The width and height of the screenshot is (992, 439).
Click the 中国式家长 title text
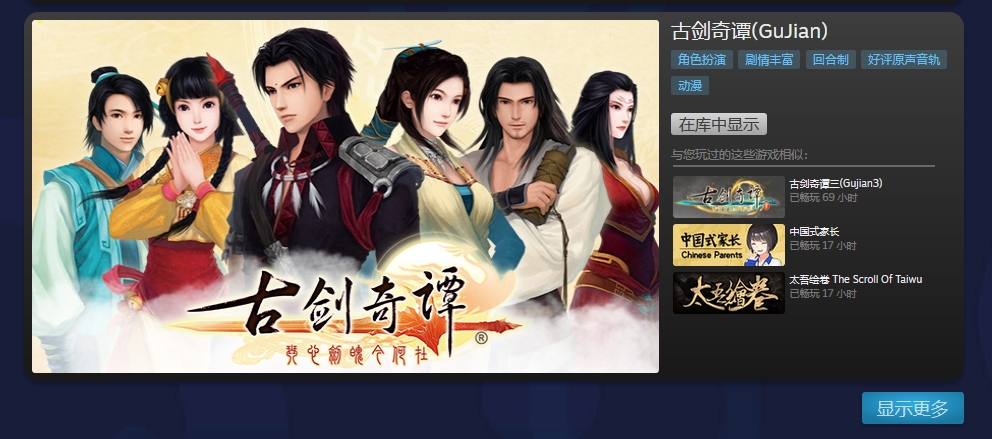click(x=814, y=232)
